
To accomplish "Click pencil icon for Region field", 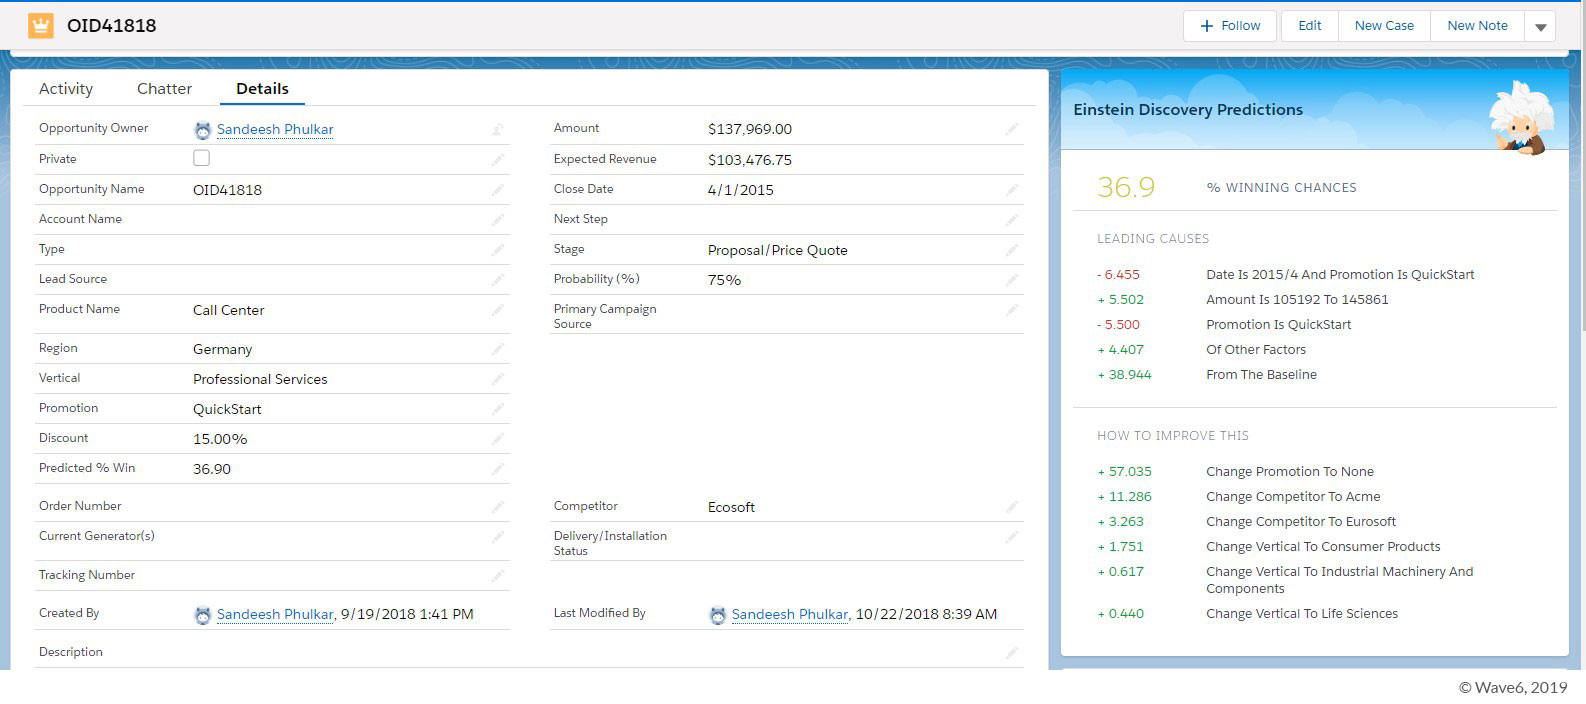I will coord(497,349).
